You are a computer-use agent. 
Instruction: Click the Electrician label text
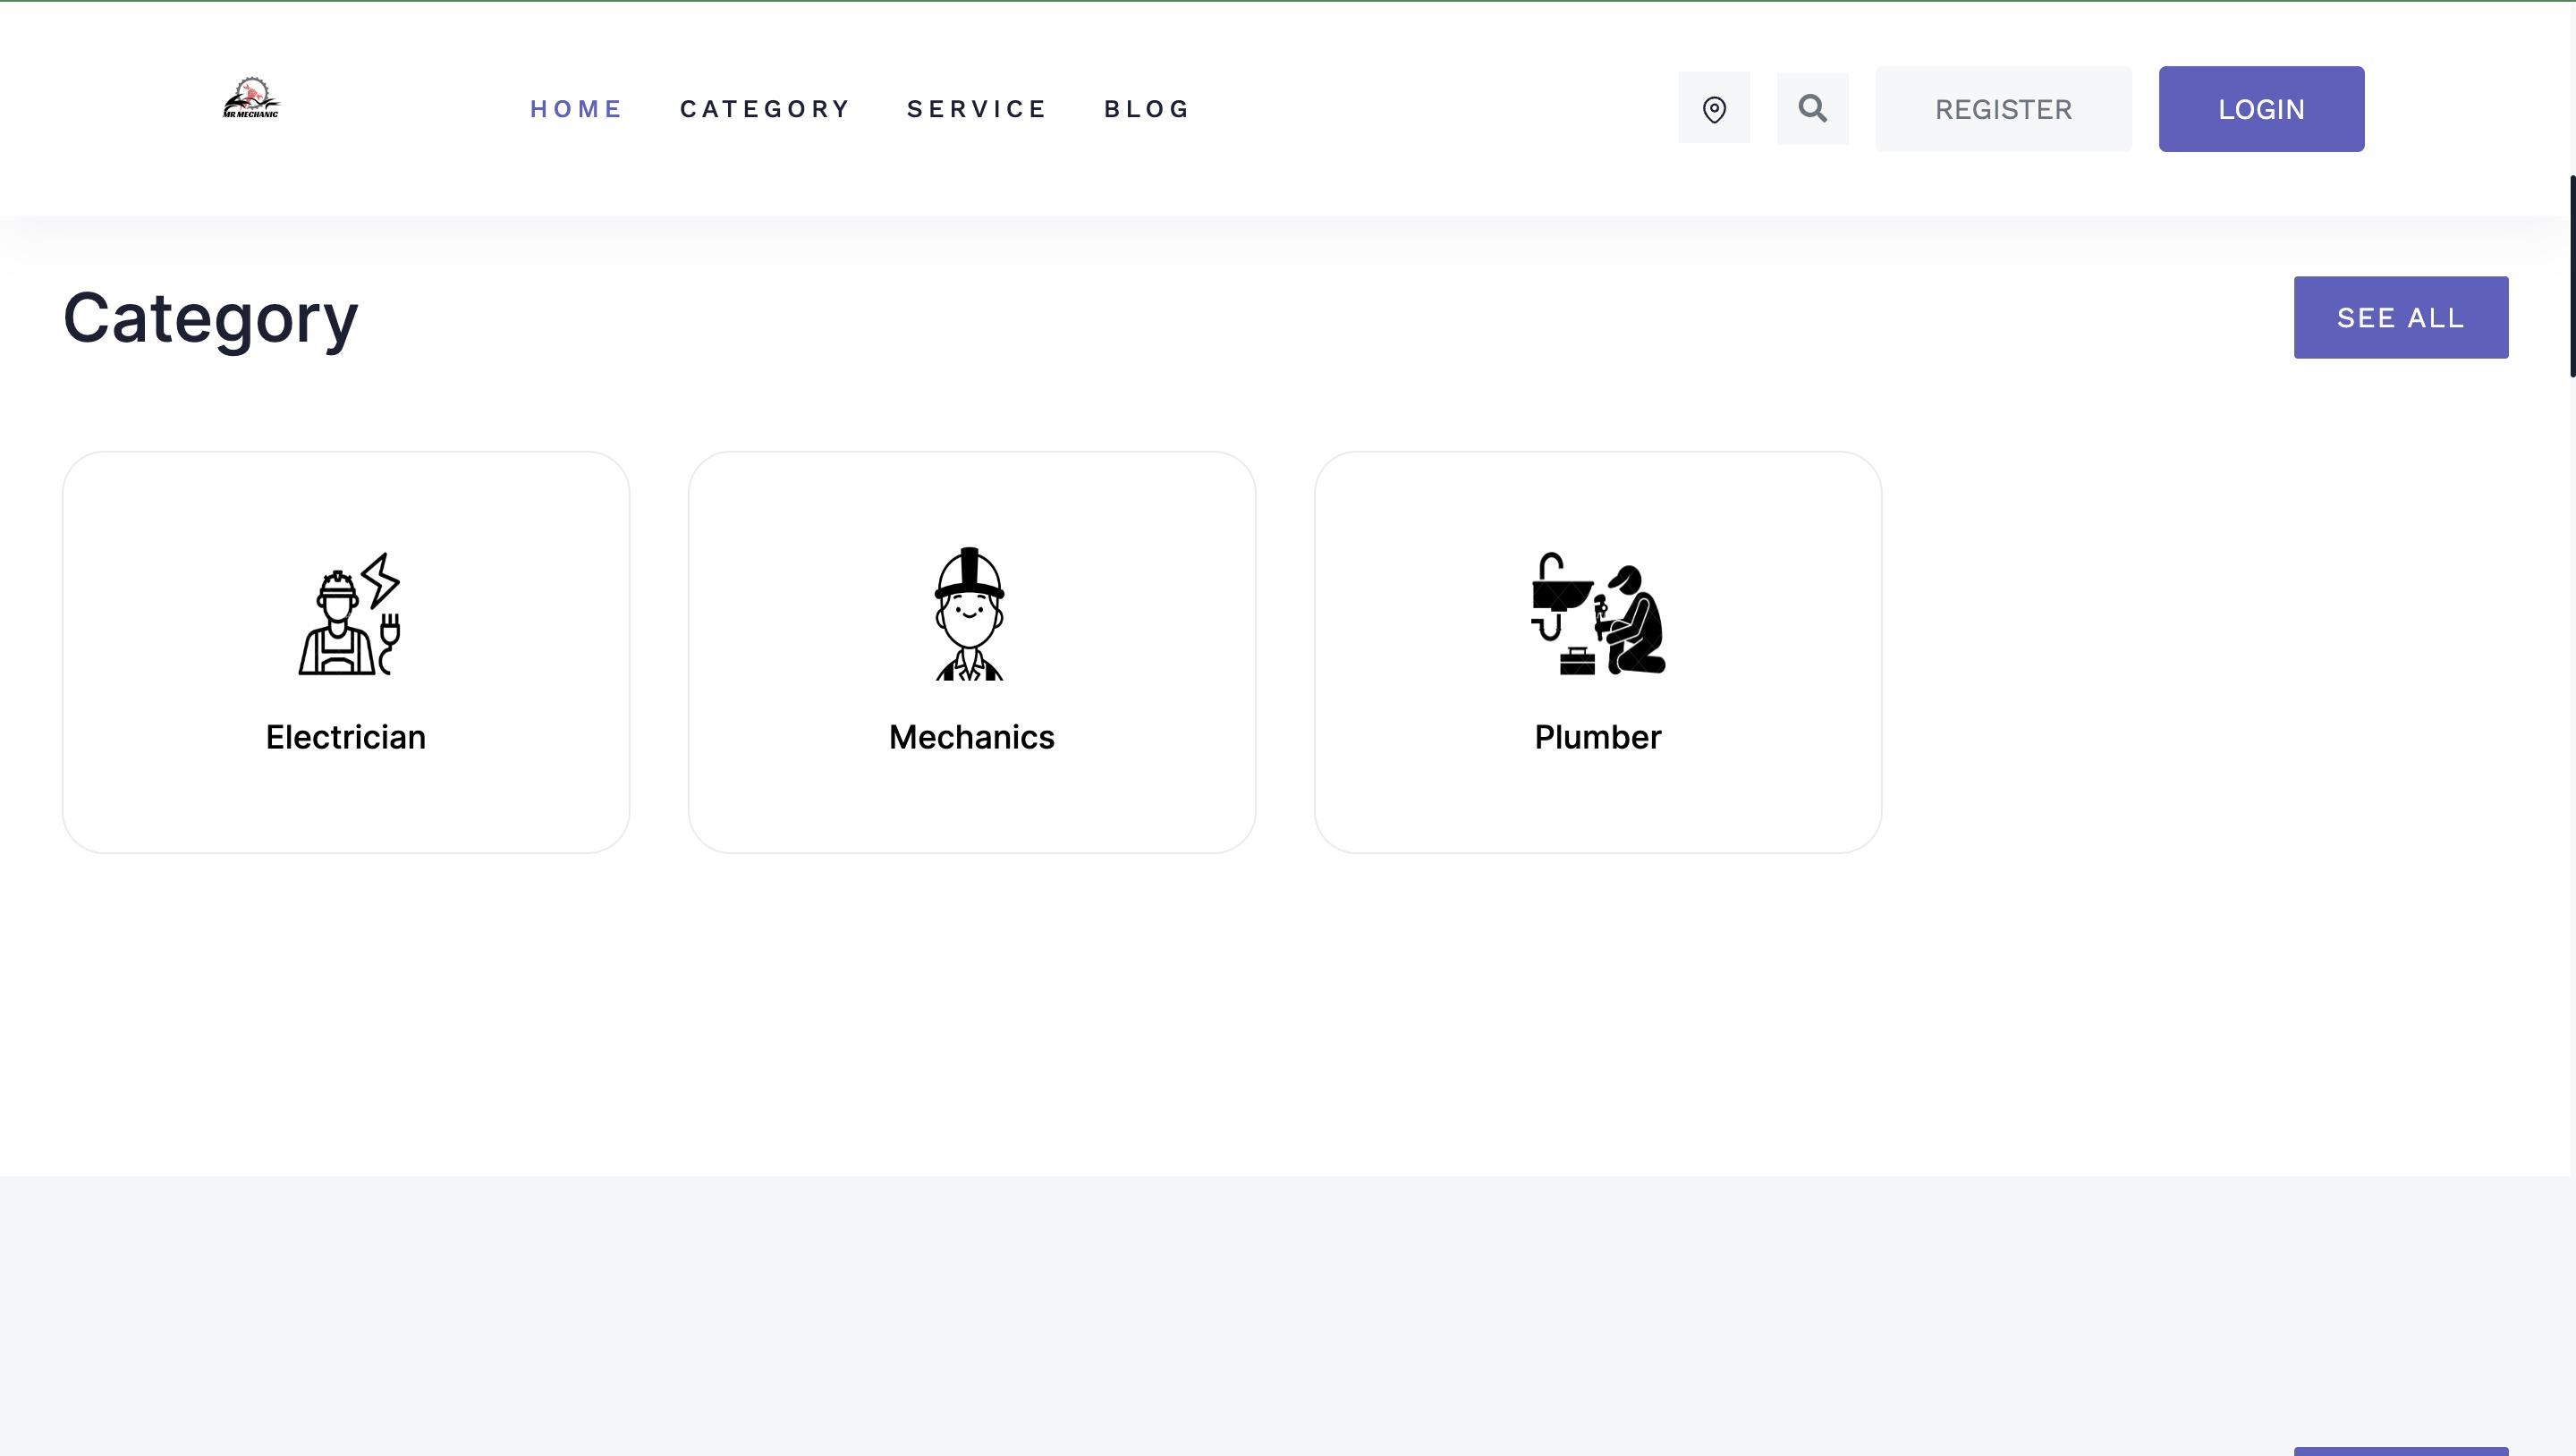(x=346, y=737)
